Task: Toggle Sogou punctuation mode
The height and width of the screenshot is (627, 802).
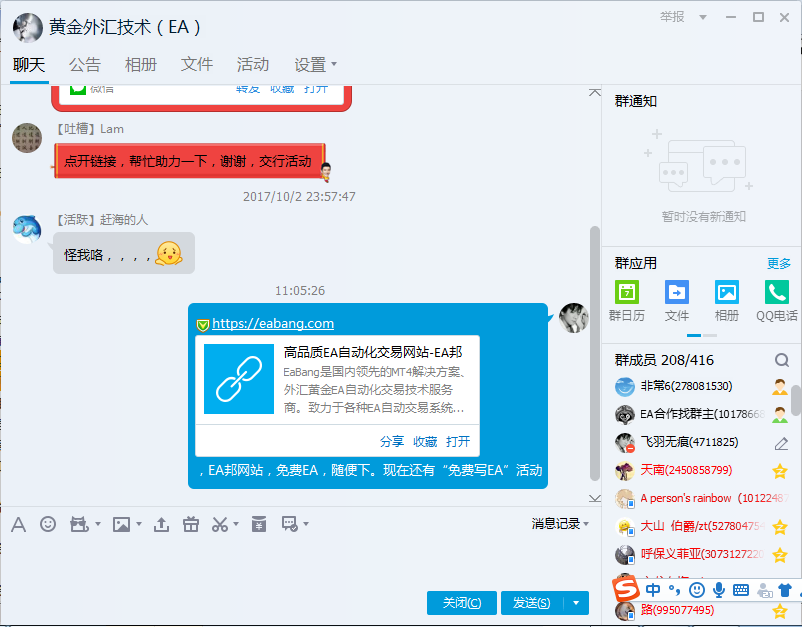Action: [675, 590]
